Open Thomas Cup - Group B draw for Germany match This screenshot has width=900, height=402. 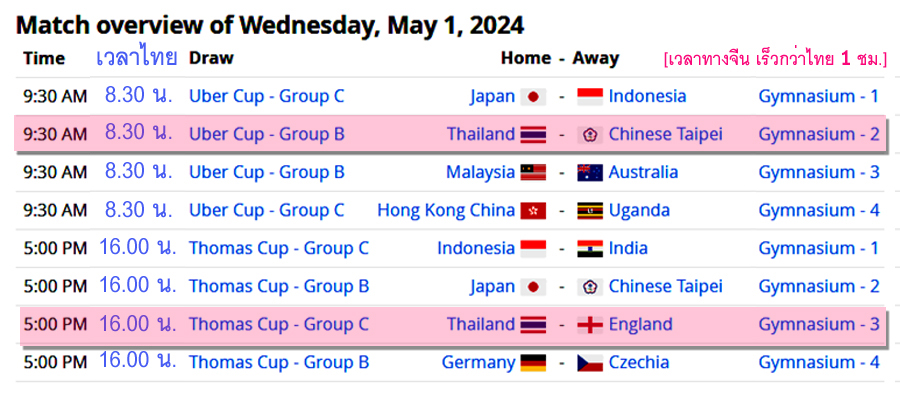pyautogui.click(x=279, y=362)
